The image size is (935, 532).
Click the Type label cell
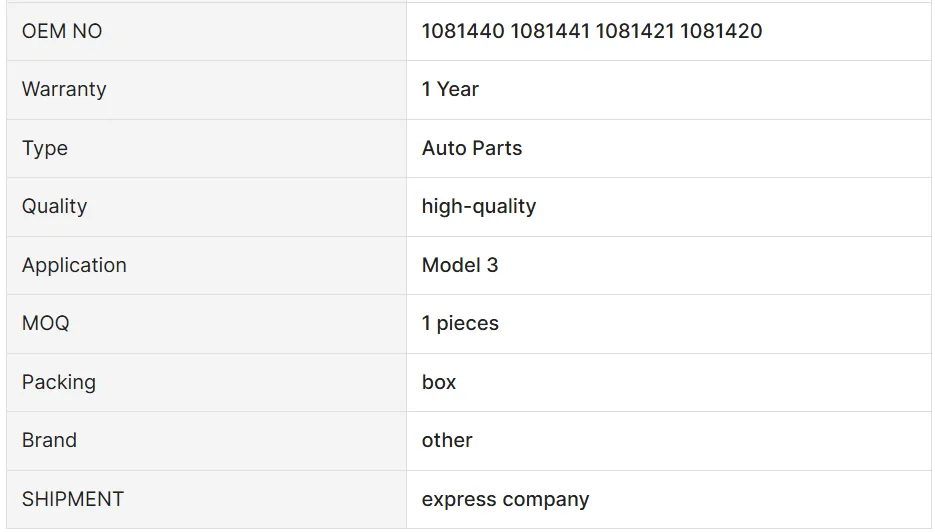click(x=45, y=148)
